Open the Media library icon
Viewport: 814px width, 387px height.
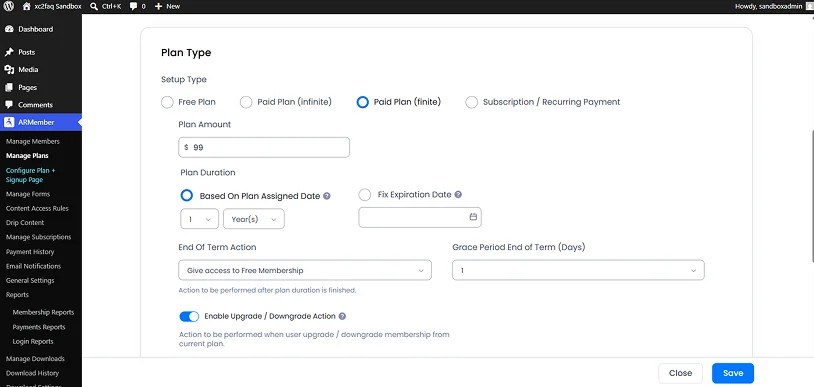click(9, 70)
